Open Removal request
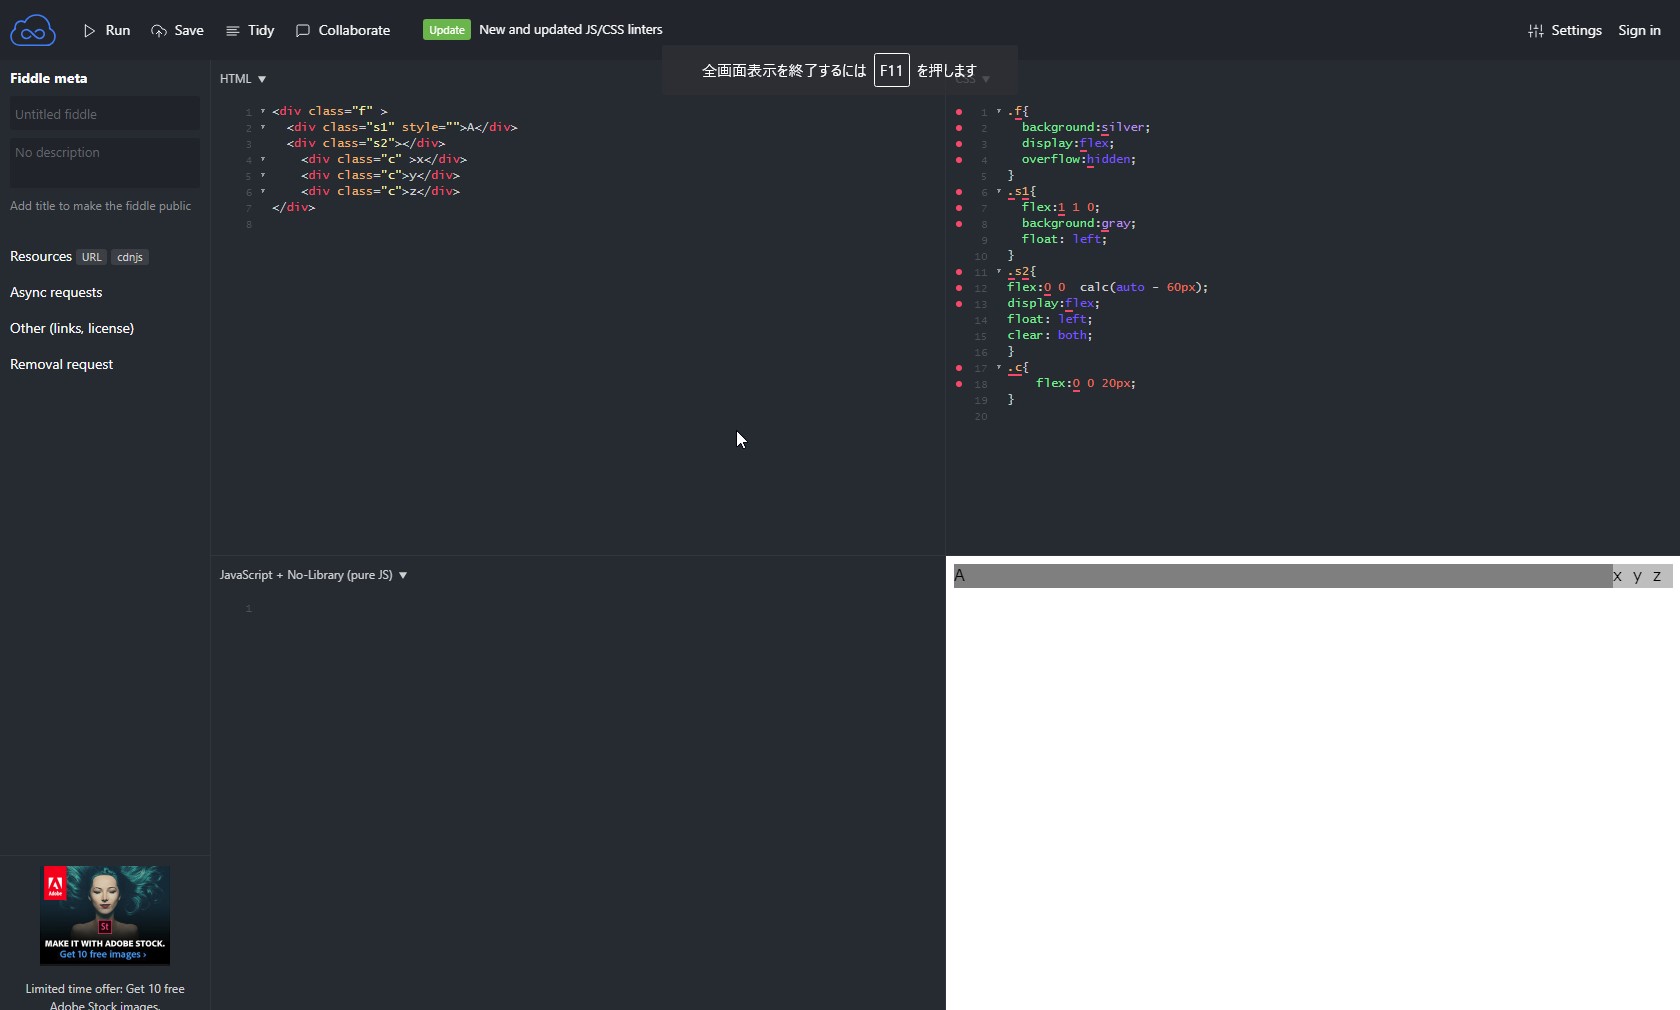Image resolution: width=1680 pixels, height=1010 pixels. coord(62,365)
